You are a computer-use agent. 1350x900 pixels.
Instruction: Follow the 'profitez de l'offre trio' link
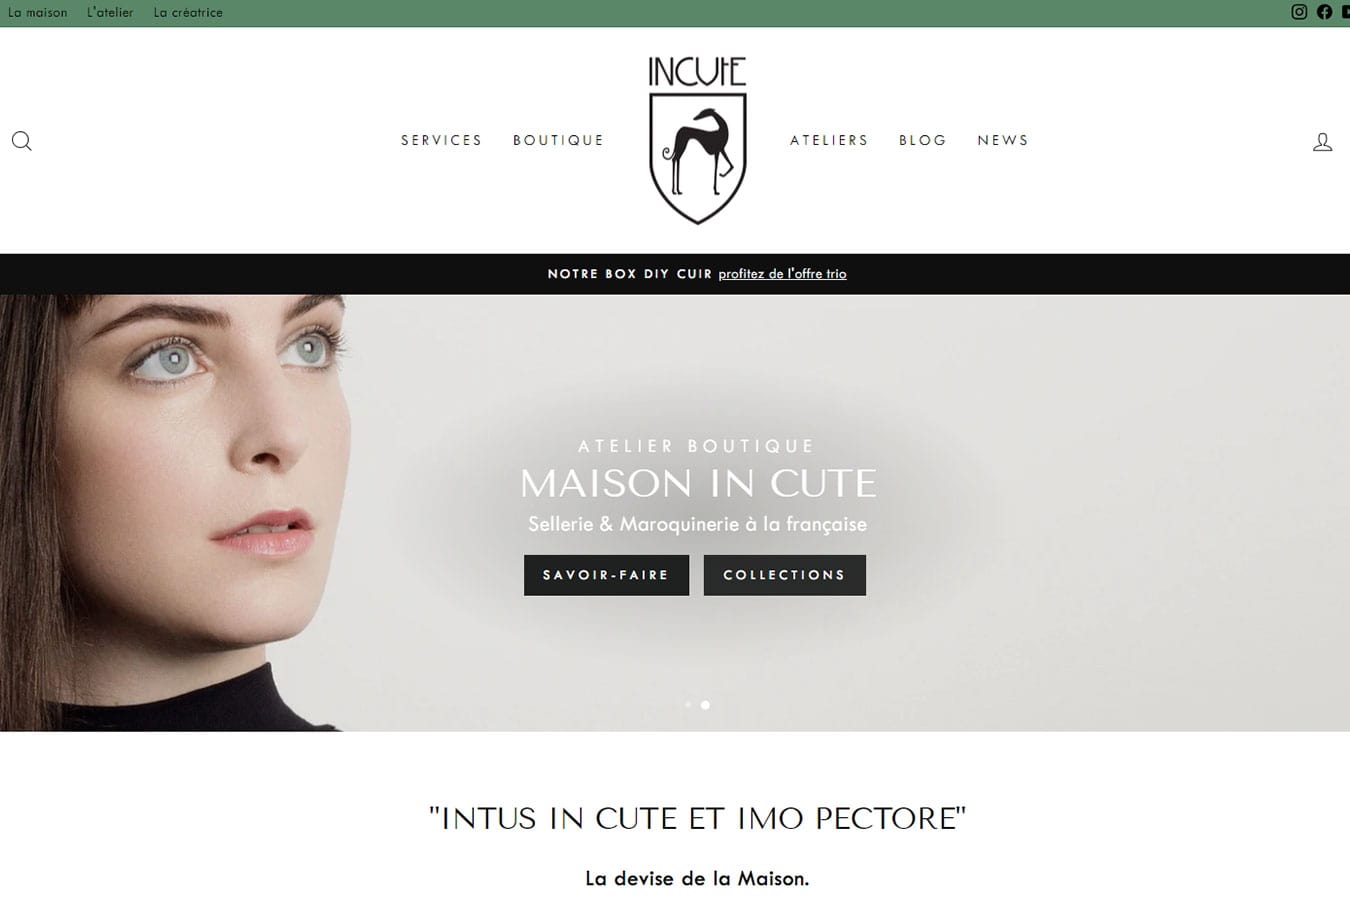[x=782, y=274]
